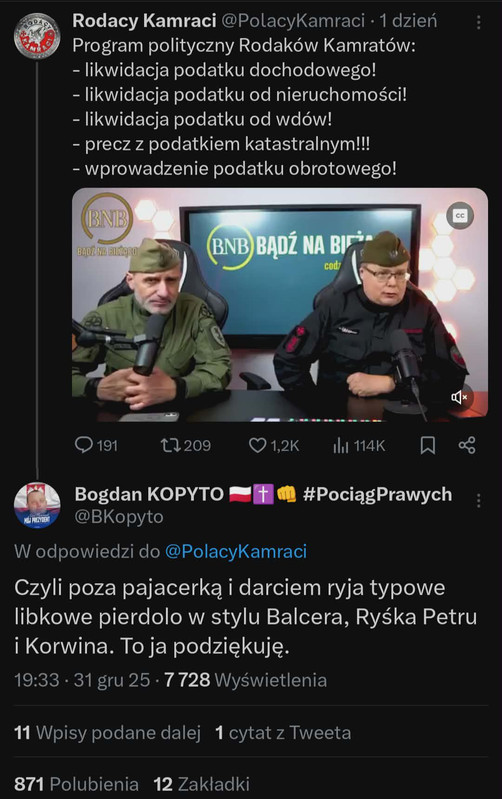Toggle the CC captions button on video

(460, 216)
